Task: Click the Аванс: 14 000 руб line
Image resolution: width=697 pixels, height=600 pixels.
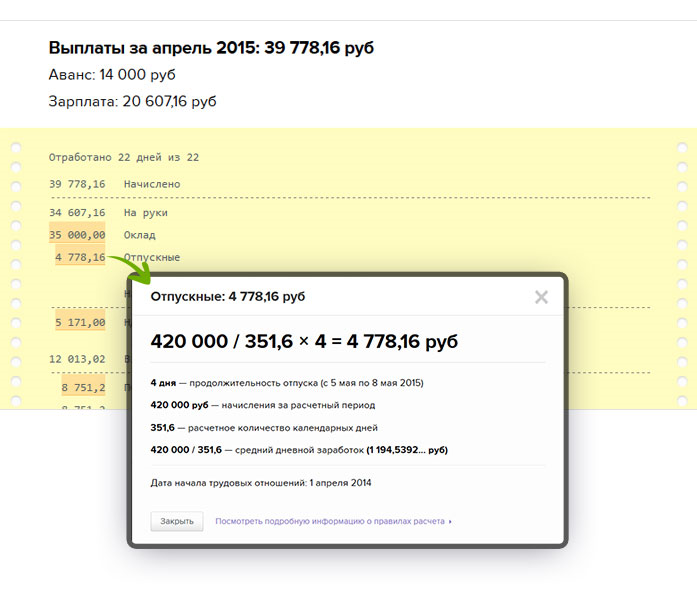Action: click(x=112, y=75)
